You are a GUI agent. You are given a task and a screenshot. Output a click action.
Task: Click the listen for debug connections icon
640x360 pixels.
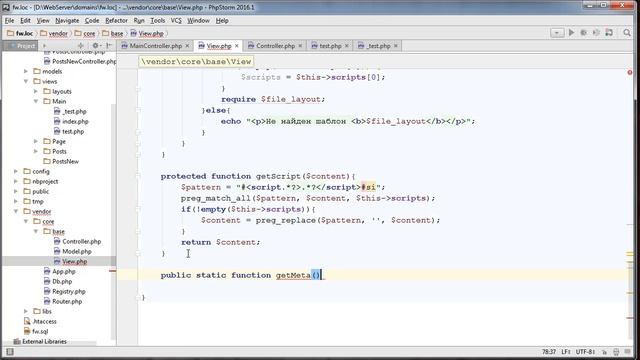coord(609,33)
